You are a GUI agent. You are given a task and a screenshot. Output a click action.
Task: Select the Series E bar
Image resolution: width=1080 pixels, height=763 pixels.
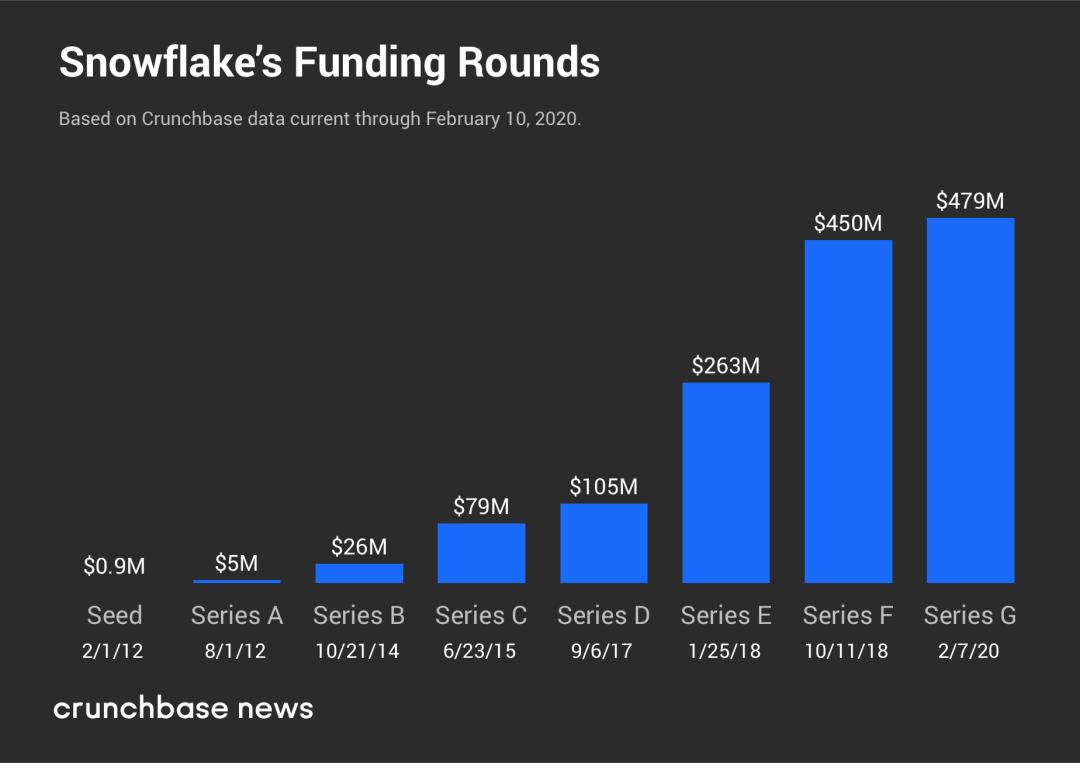[x=726, y=483]
